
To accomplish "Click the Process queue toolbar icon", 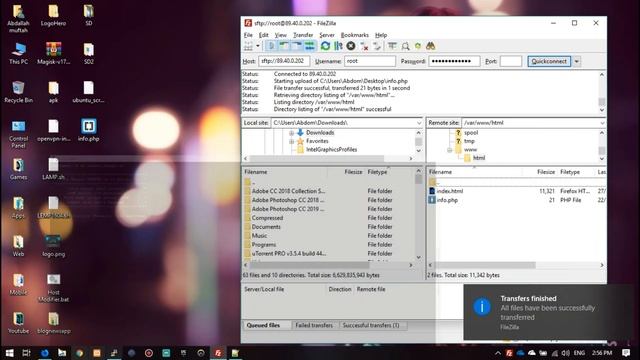I will tap(338, 46).
